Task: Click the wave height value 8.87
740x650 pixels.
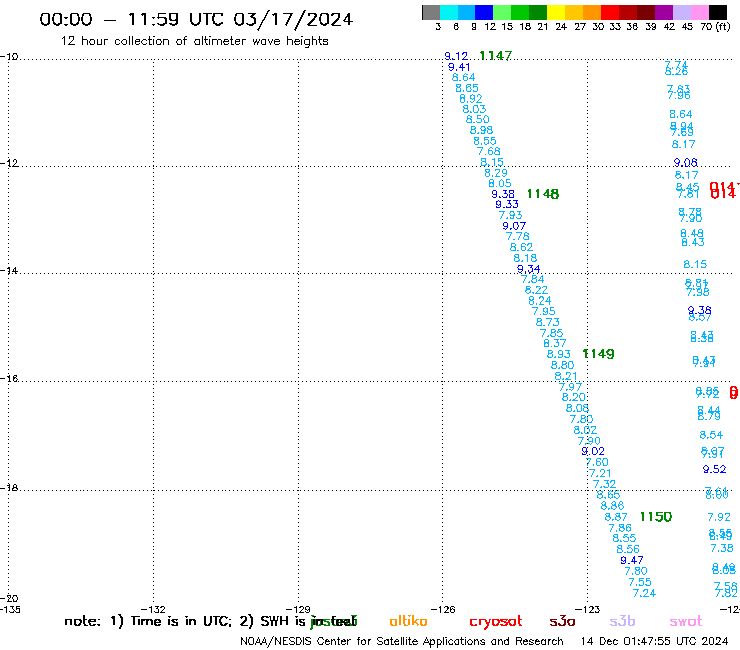Action: tap(616, 517)
